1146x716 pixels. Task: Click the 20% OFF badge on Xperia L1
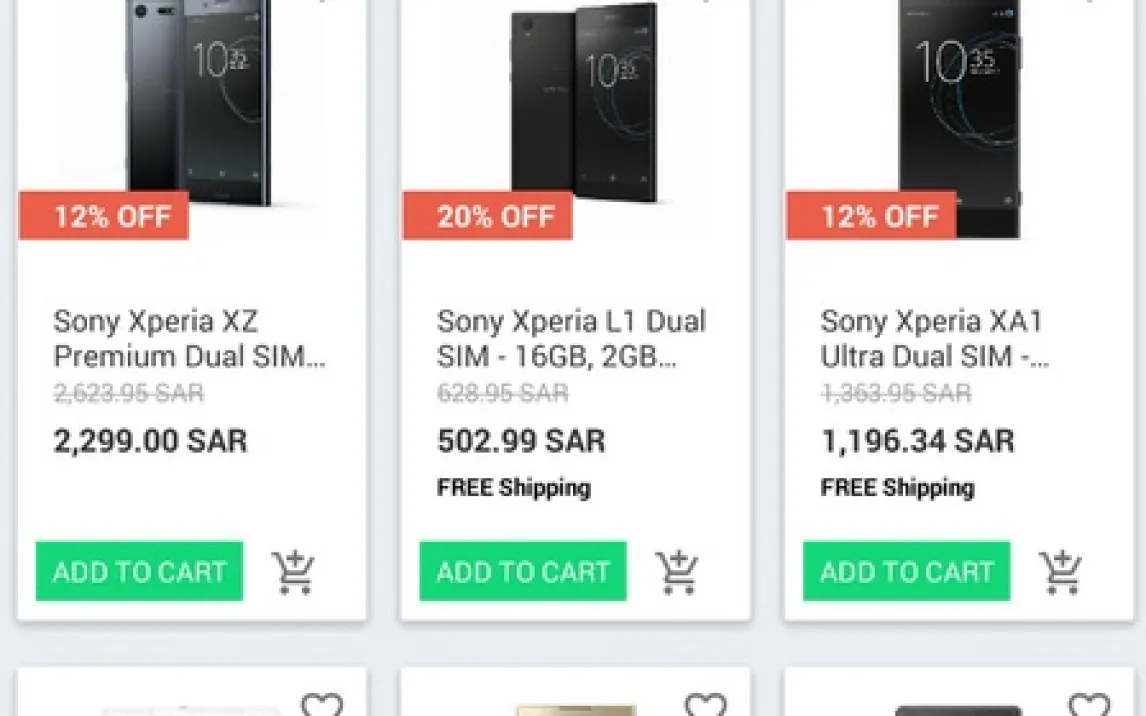[488, 216]
